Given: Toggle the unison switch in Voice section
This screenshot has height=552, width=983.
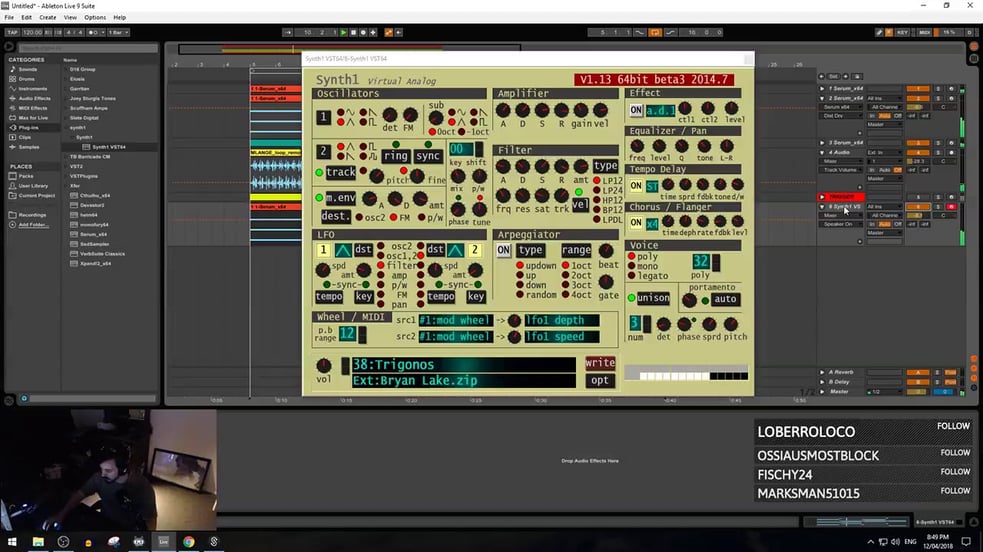Looking at the screenshot, I should [652, 298].
